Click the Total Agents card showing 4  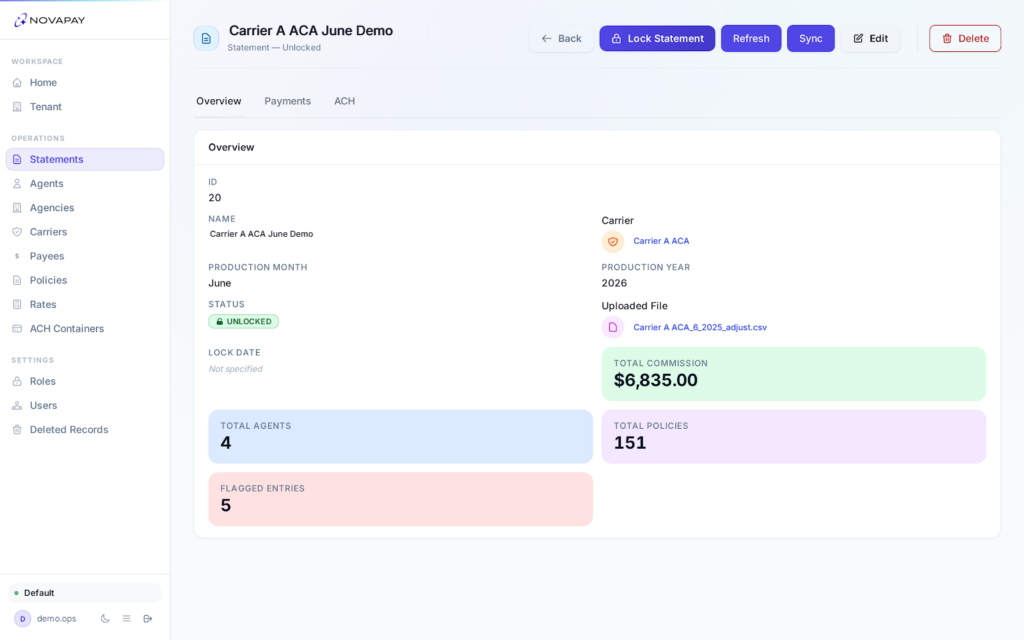pos(400,437)
